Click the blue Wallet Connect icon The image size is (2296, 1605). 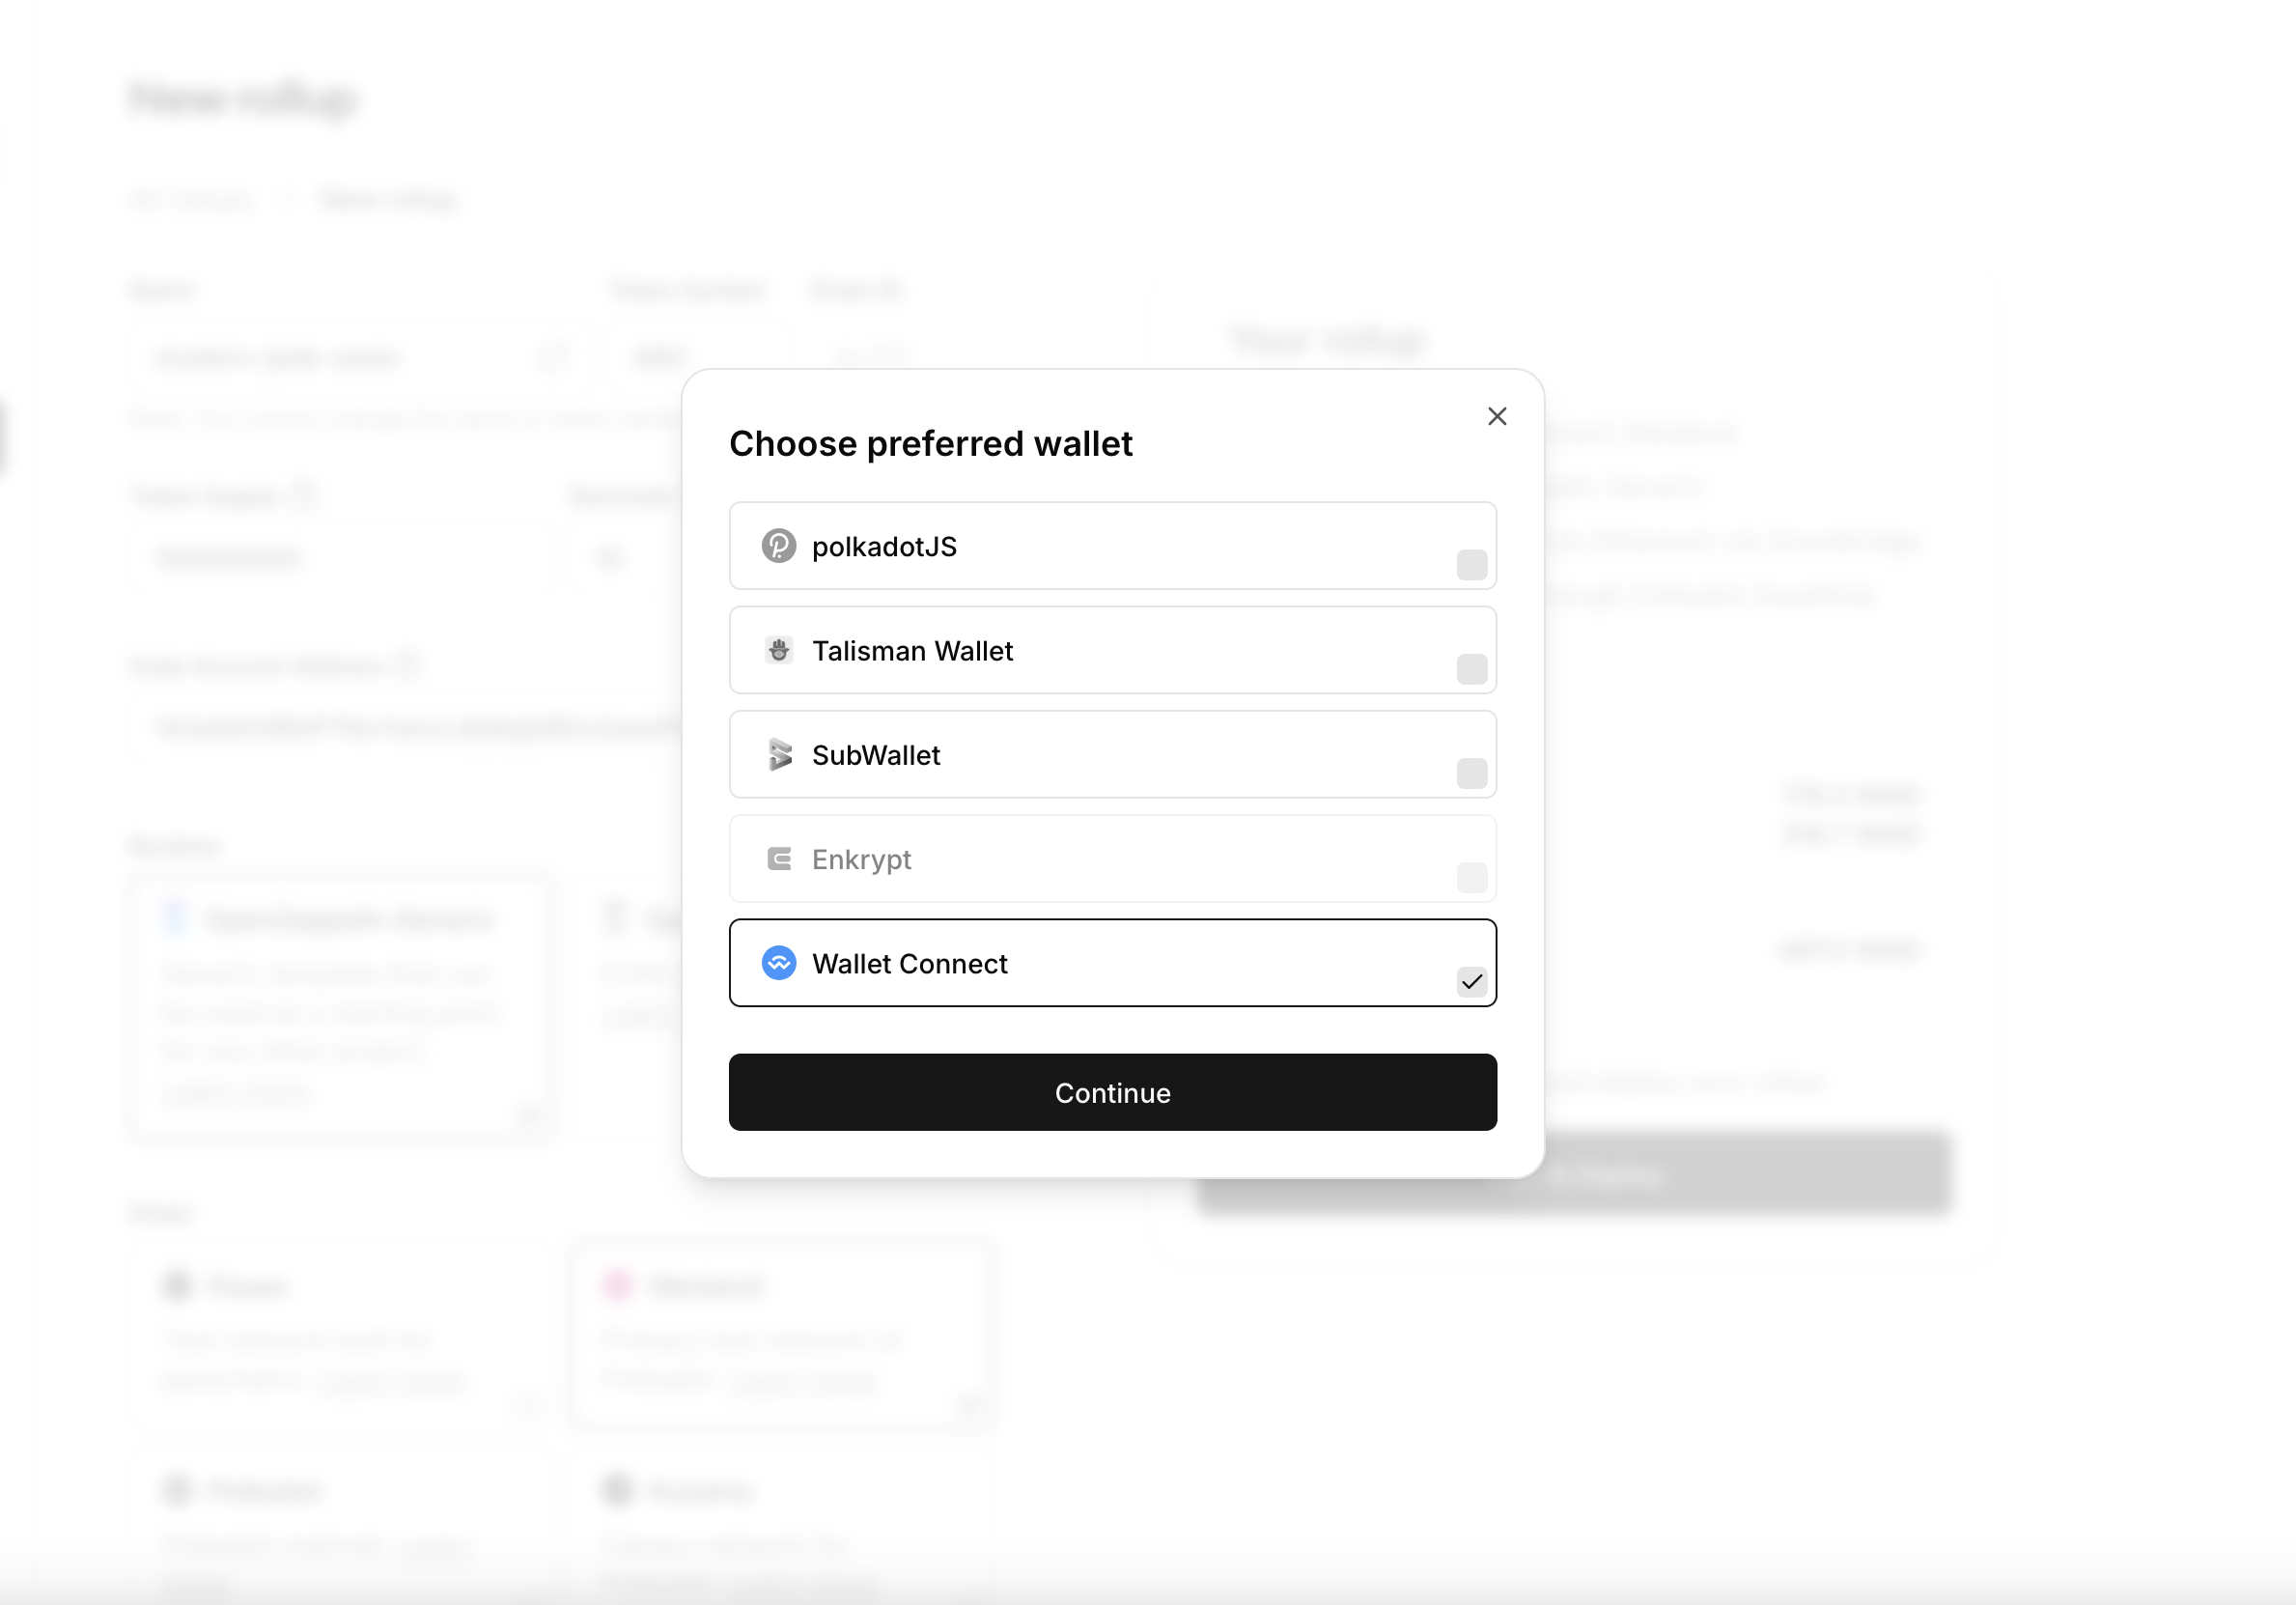click(x=779, y=963)
